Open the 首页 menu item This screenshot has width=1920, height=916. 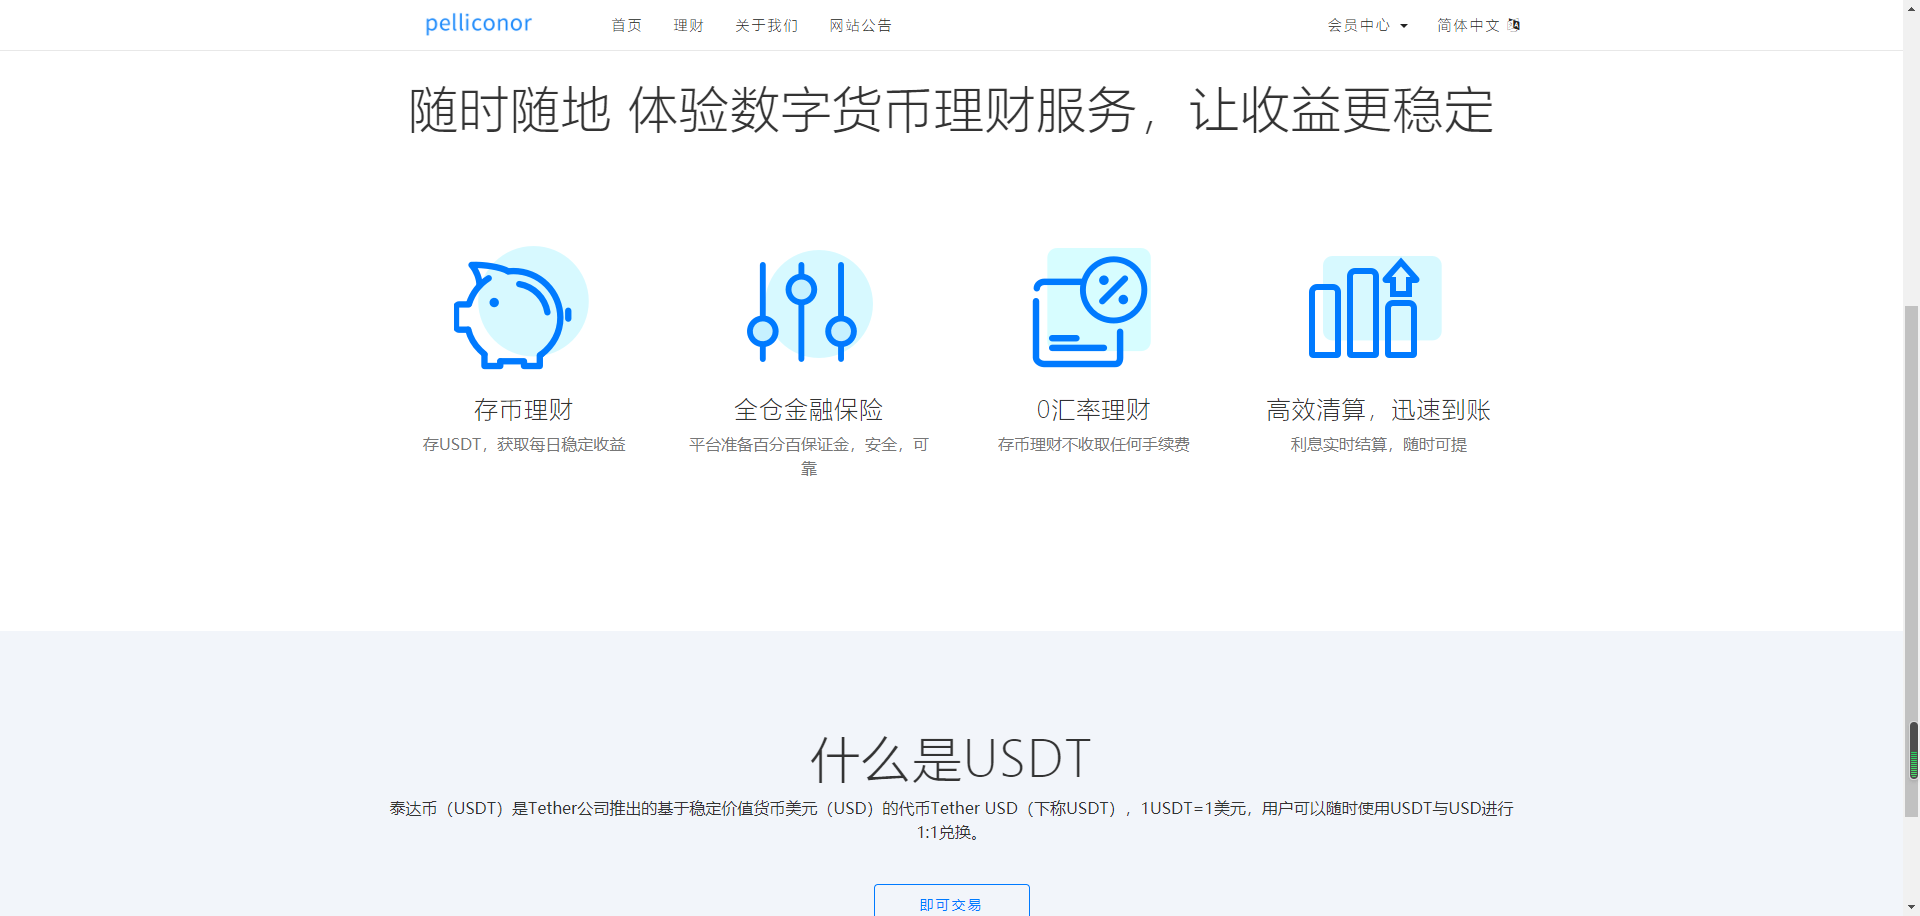coord(627,25)
